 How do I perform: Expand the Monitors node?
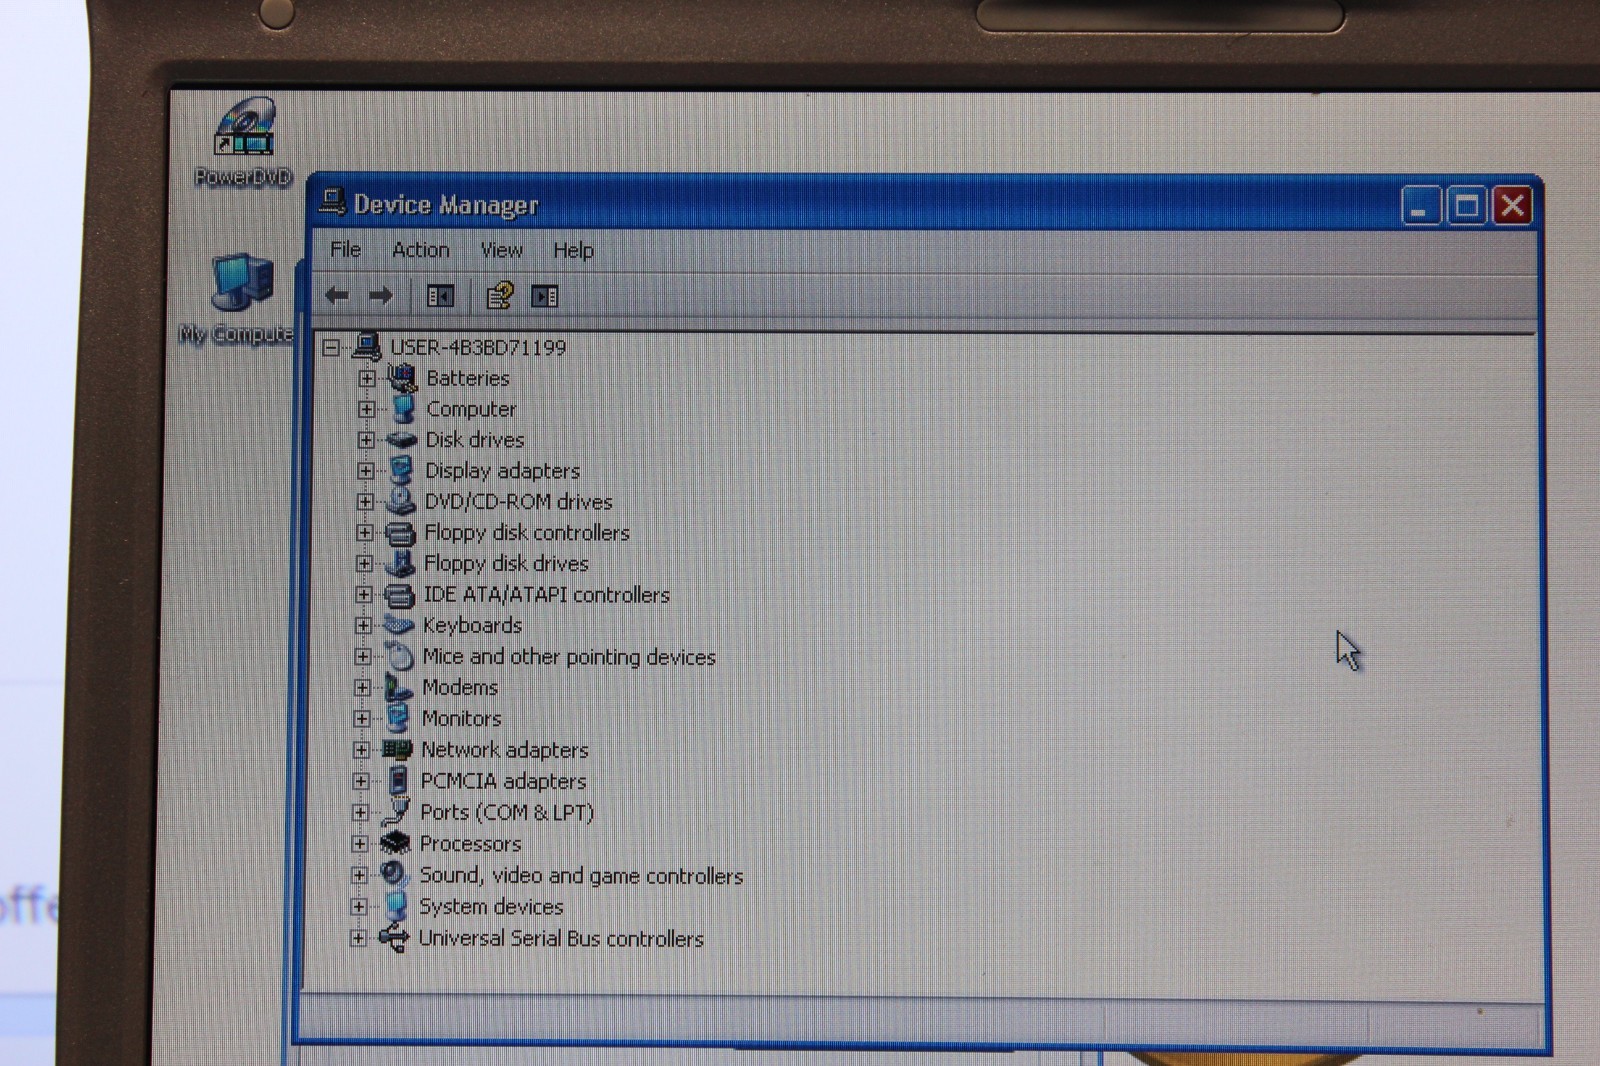tap(362, 719)
